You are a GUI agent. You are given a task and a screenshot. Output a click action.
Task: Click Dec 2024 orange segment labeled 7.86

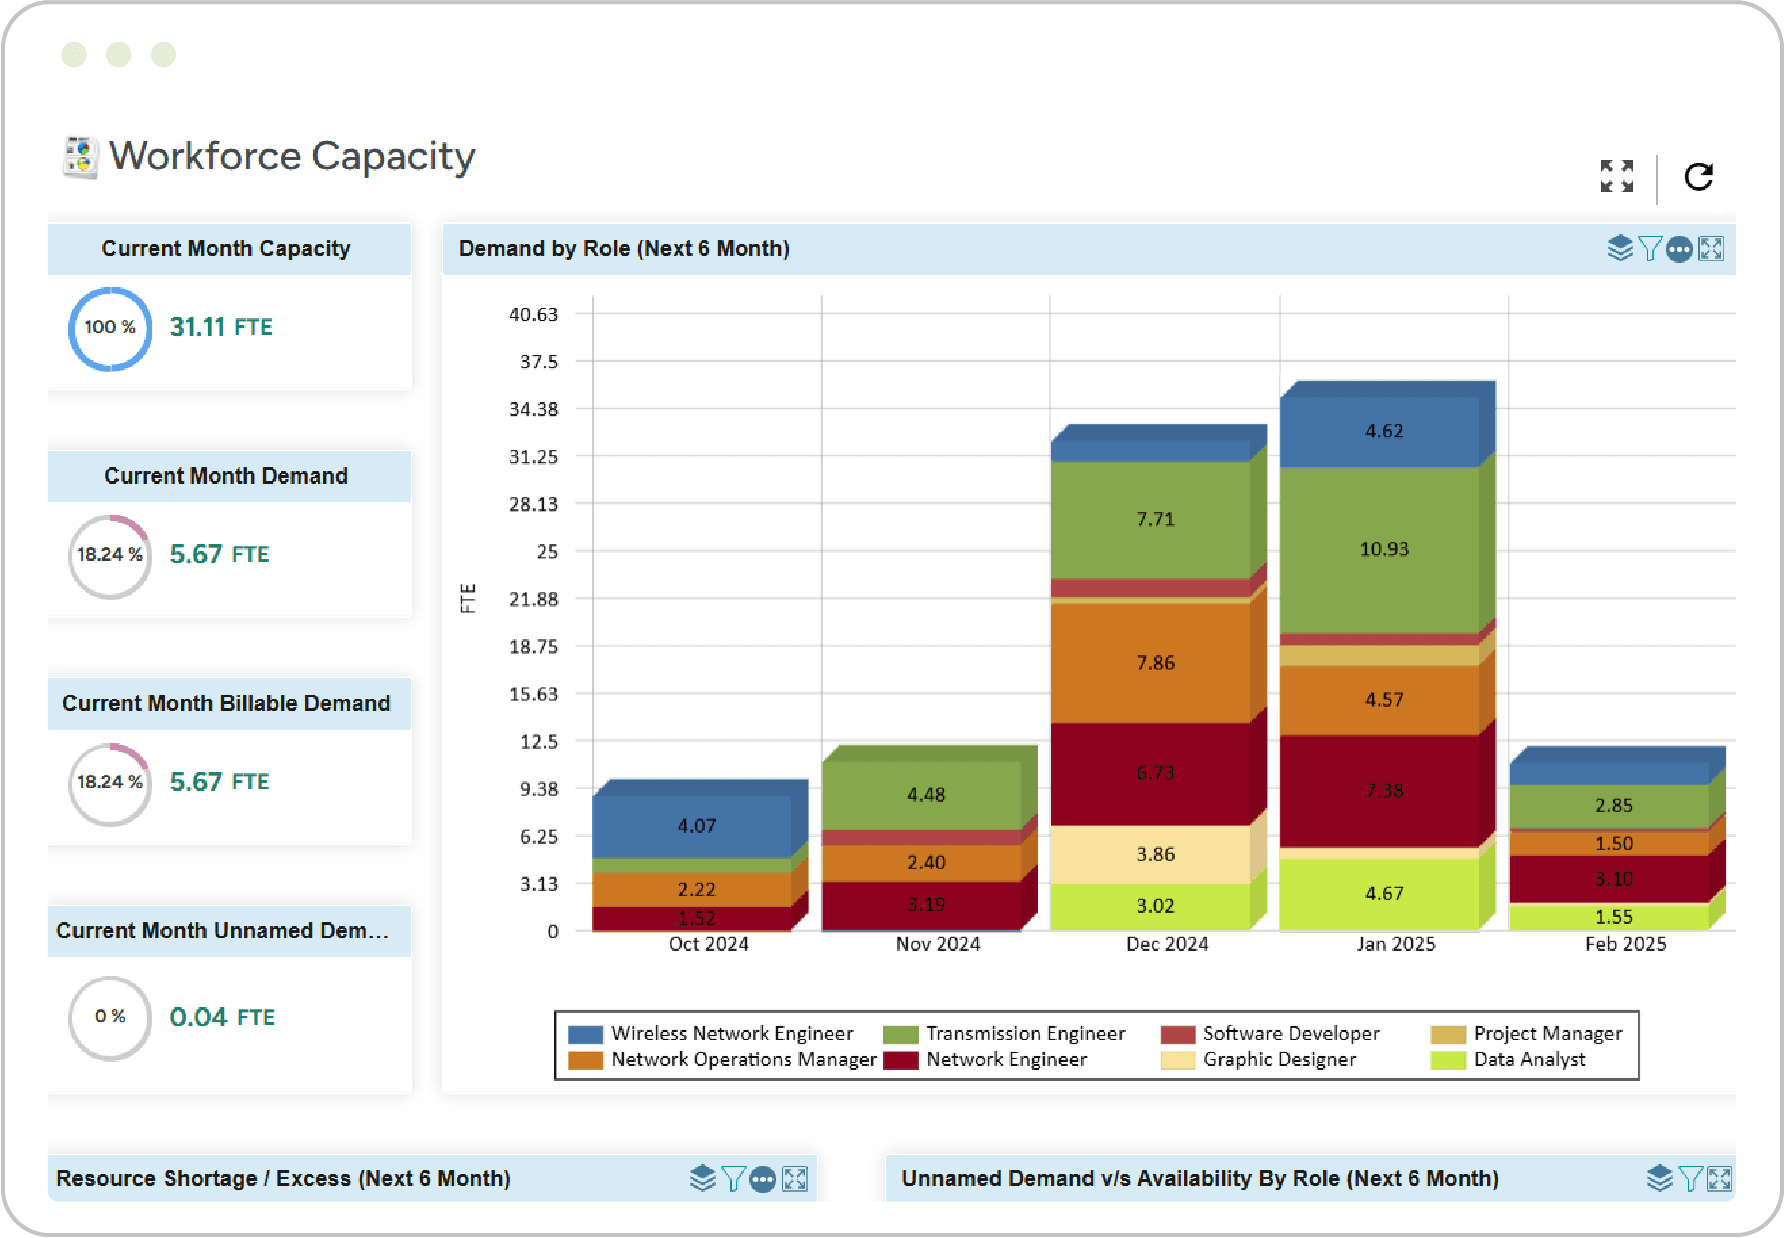click(x=1151, y=663)
